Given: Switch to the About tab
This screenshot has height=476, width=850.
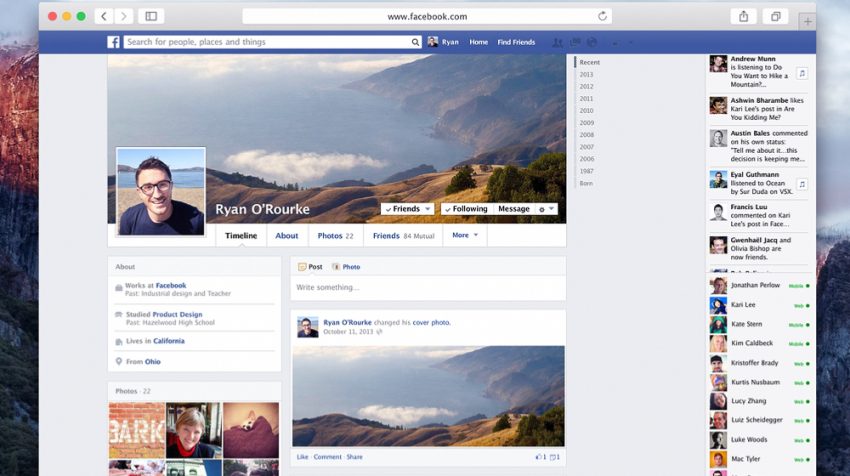Looking at the screenshot, I should [x=287, y=236].
